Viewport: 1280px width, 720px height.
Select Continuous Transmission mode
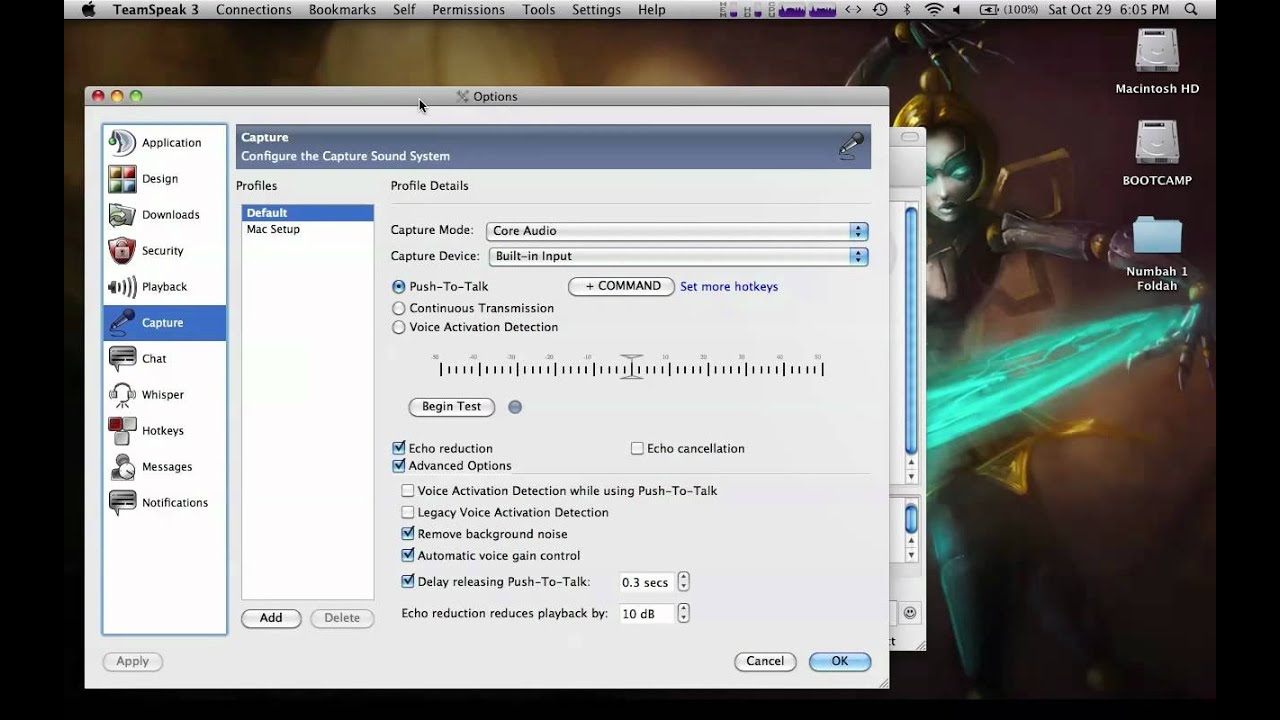399,308
